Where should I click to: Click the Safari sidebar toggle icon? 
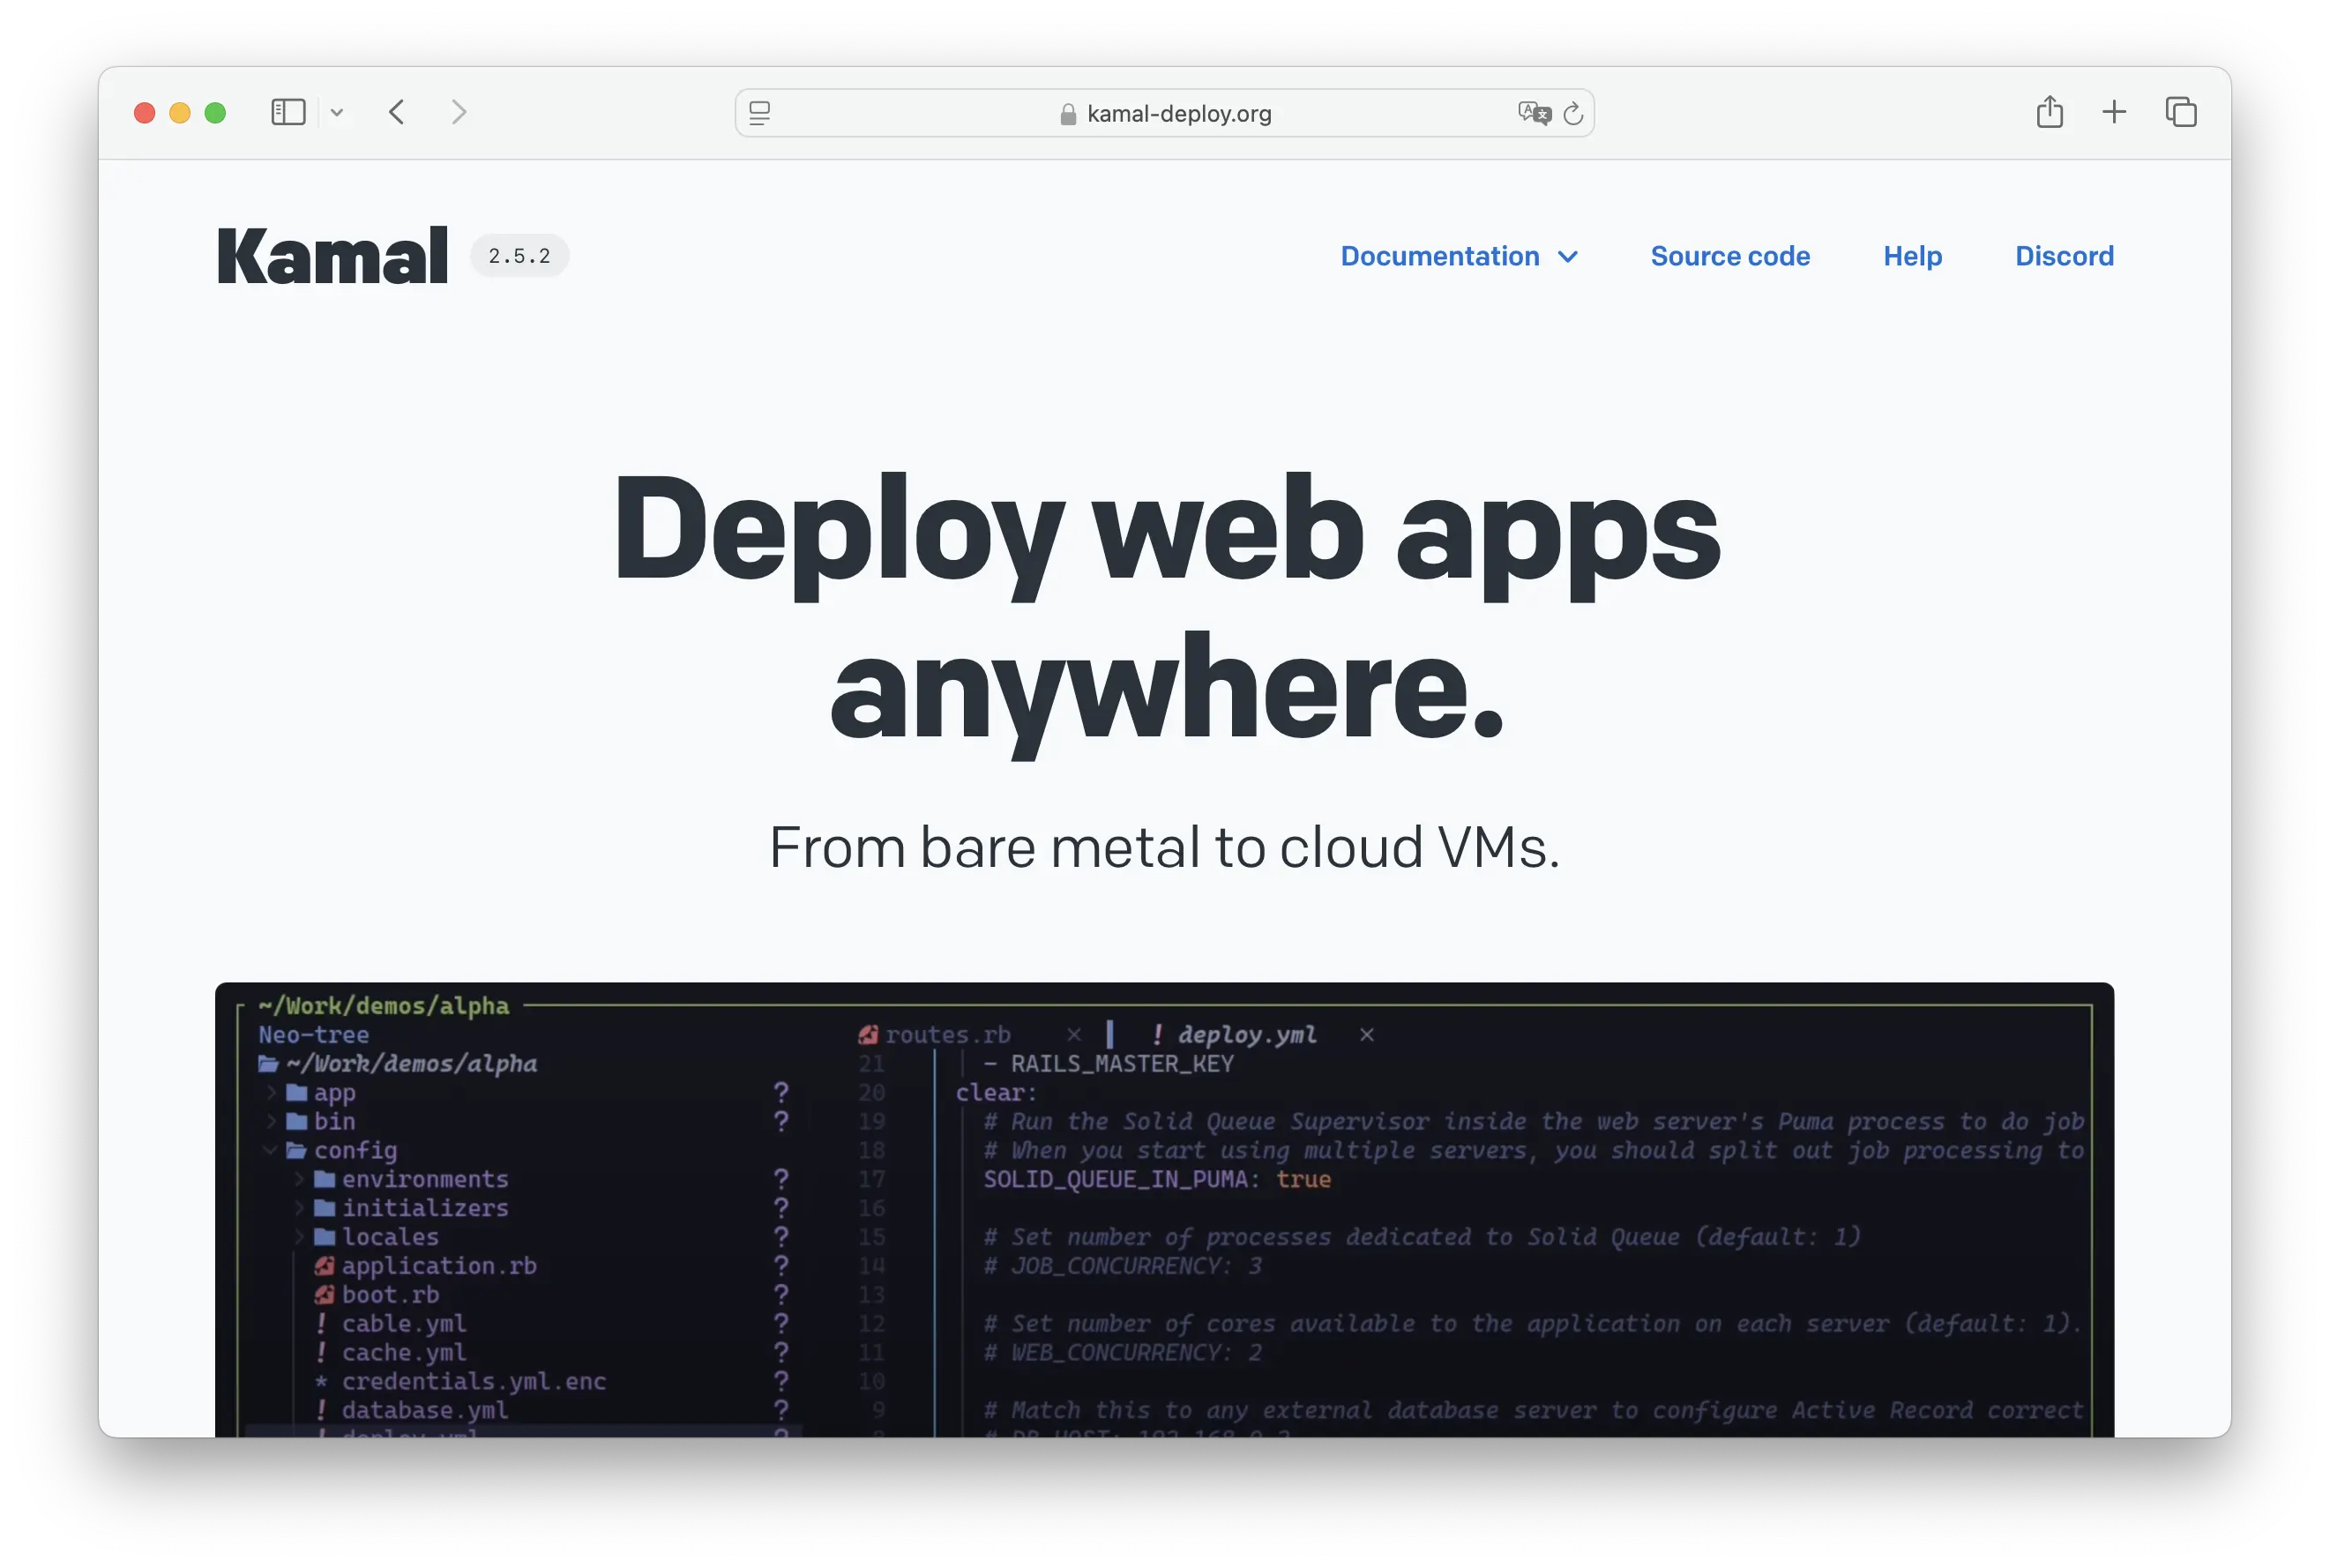[x=288, y=112]
